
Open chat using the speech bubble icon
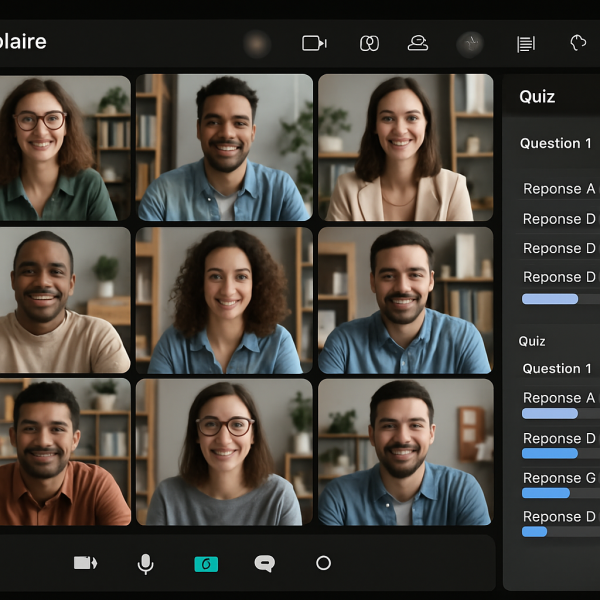(x=264, y=564)
